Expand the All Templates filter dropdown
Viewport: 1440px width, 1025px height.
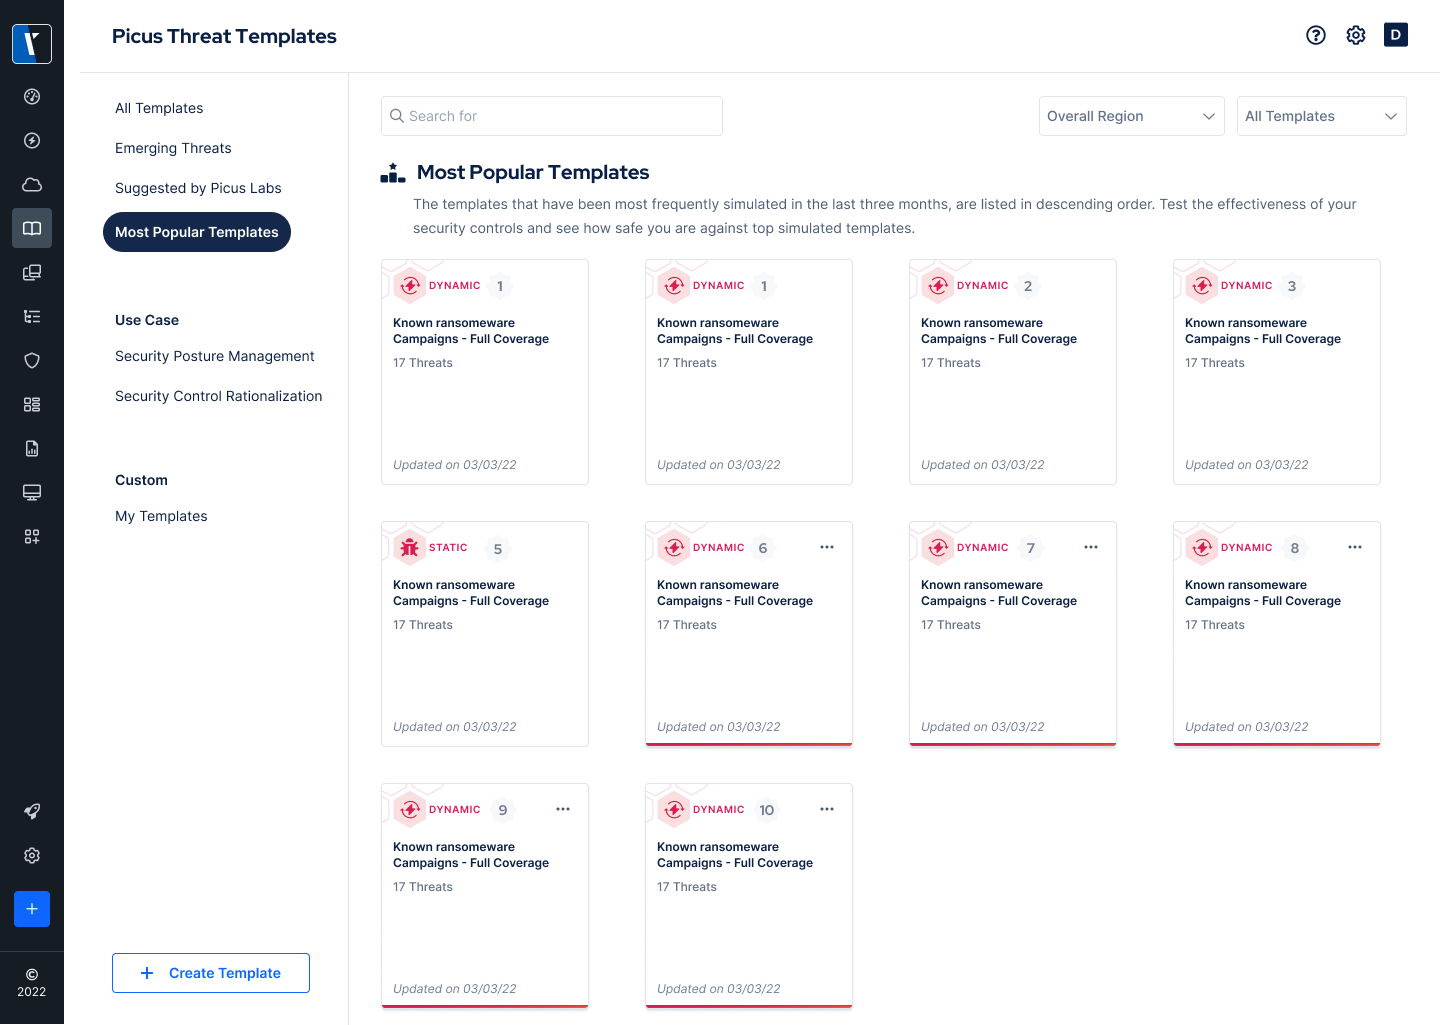pos(1321,116)
